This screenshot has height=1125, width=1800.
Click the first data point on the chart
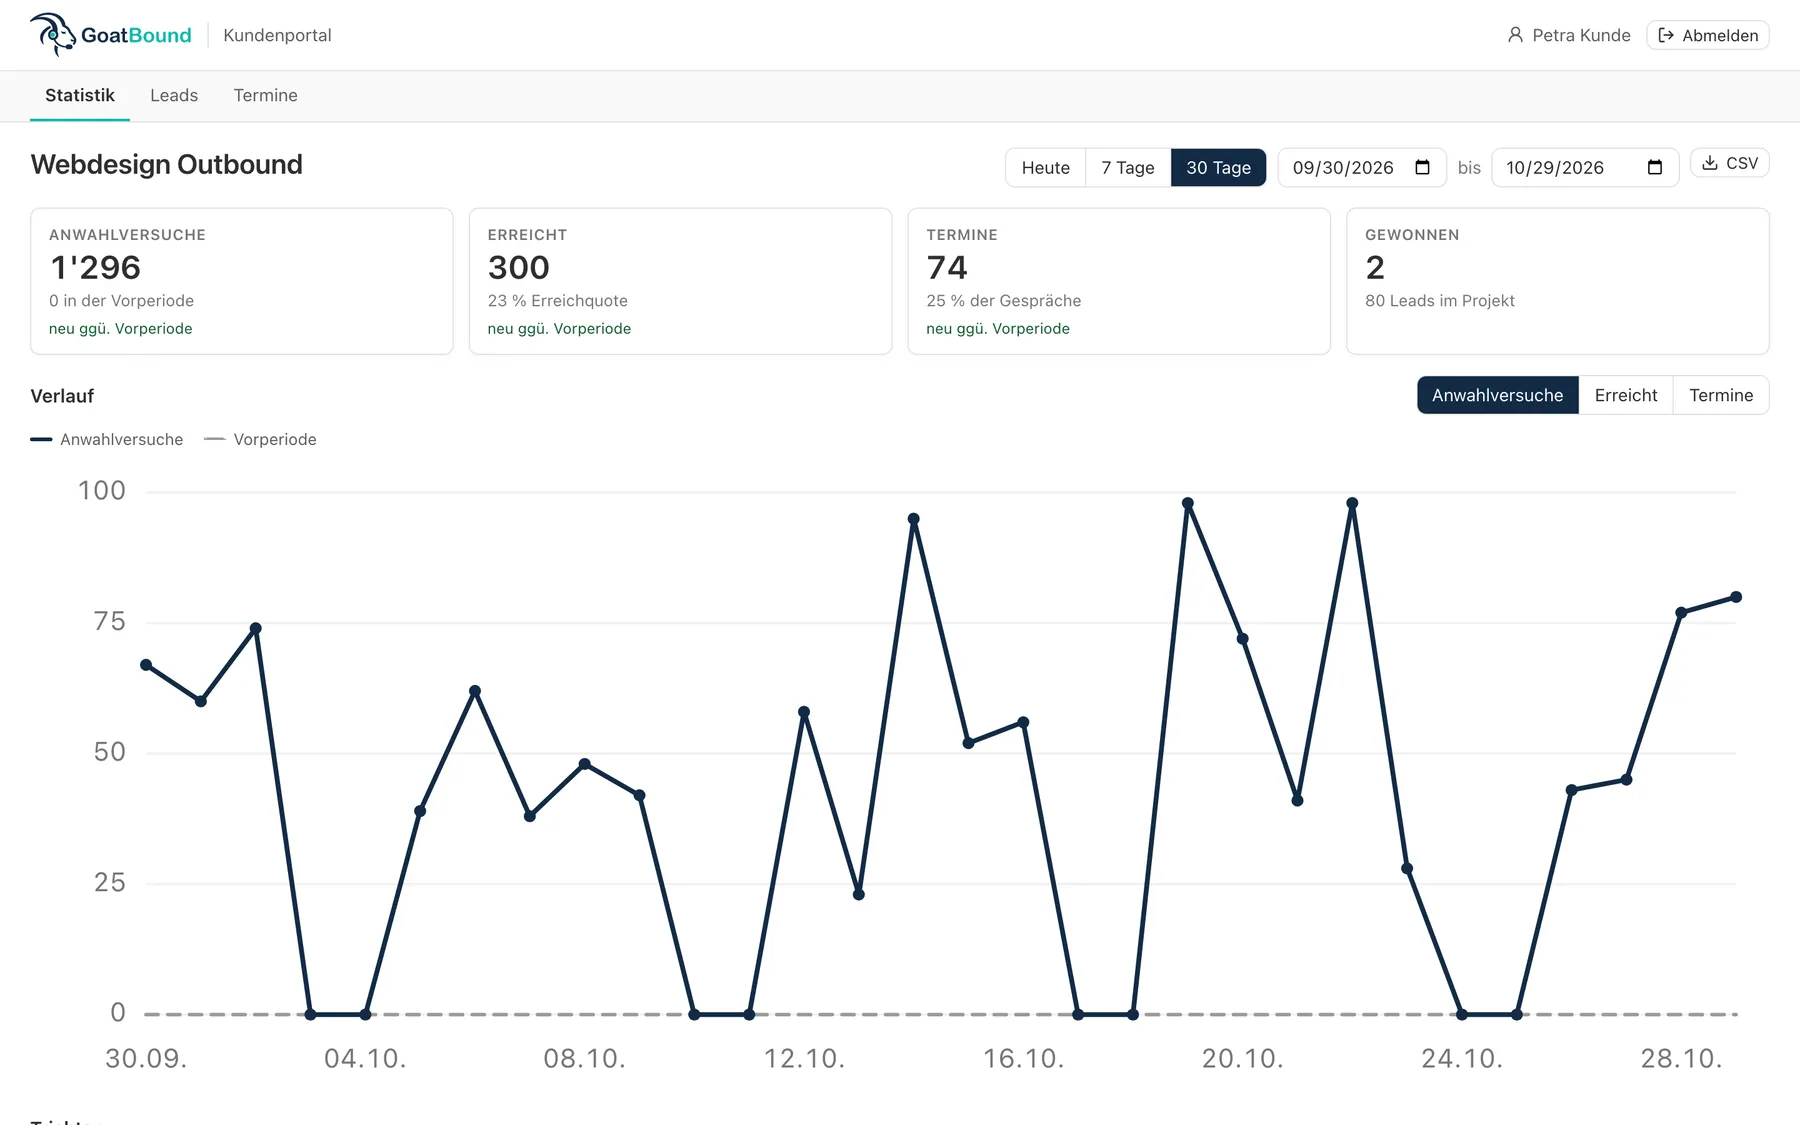coord(146,665)
